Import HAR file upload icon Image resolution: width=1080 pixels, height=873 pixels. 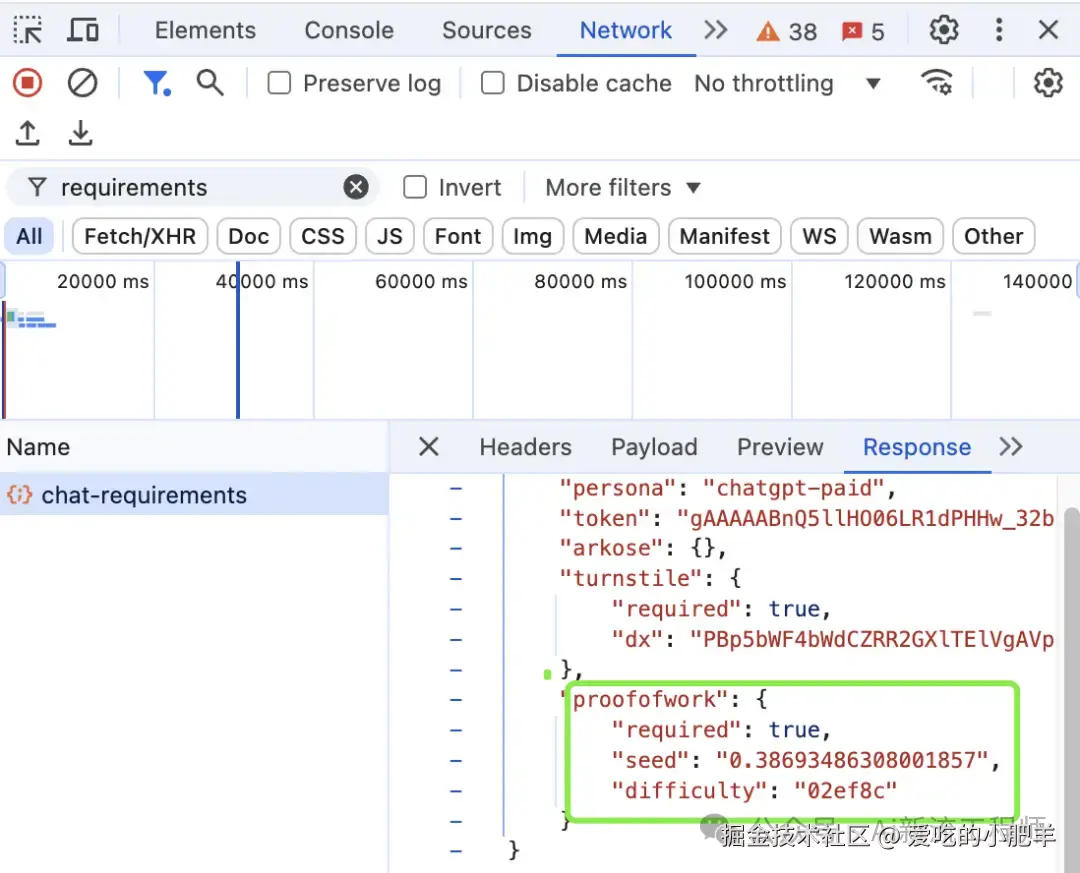[x=28, y=133]
